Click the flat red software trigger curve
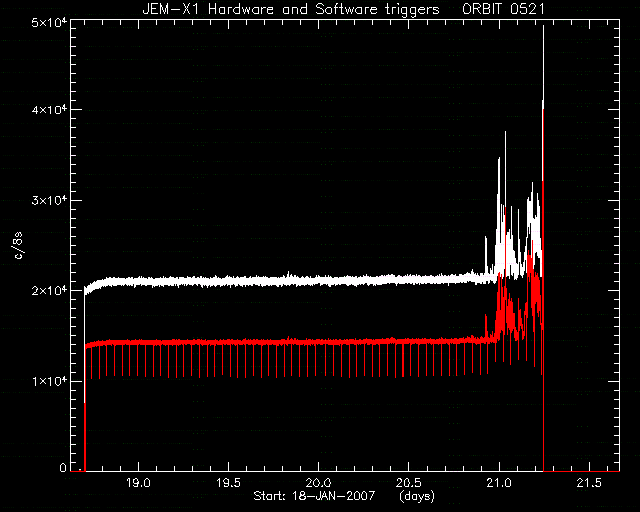Viewport: 640px width, 512px height. pyautogui.click(x=286, y=342)
